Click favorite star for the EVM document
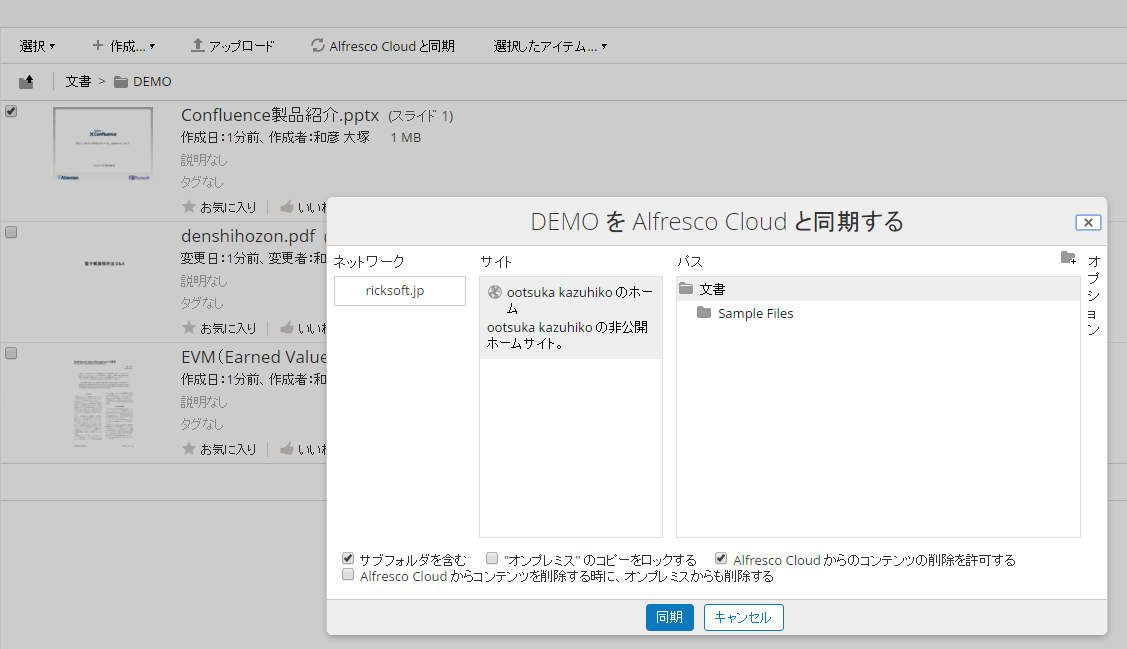The width and height of the screenshot is (1127, 649). point(189,448)
